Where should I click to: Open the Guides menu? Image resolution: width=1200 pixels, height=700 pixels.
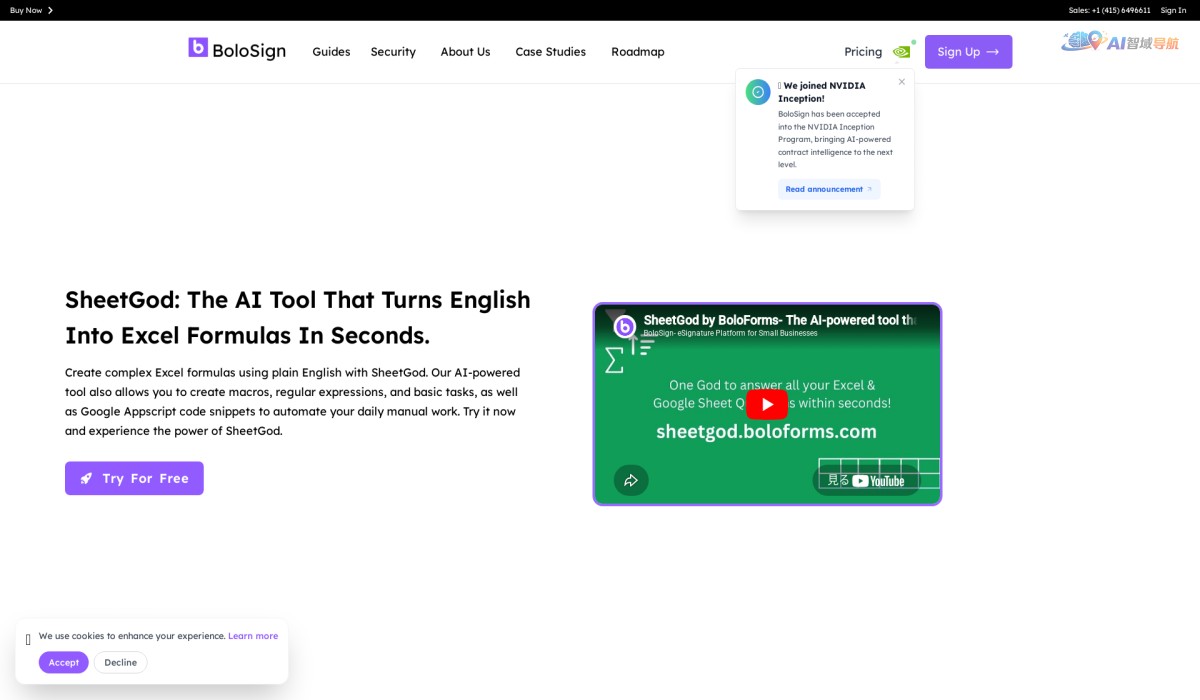331,52
